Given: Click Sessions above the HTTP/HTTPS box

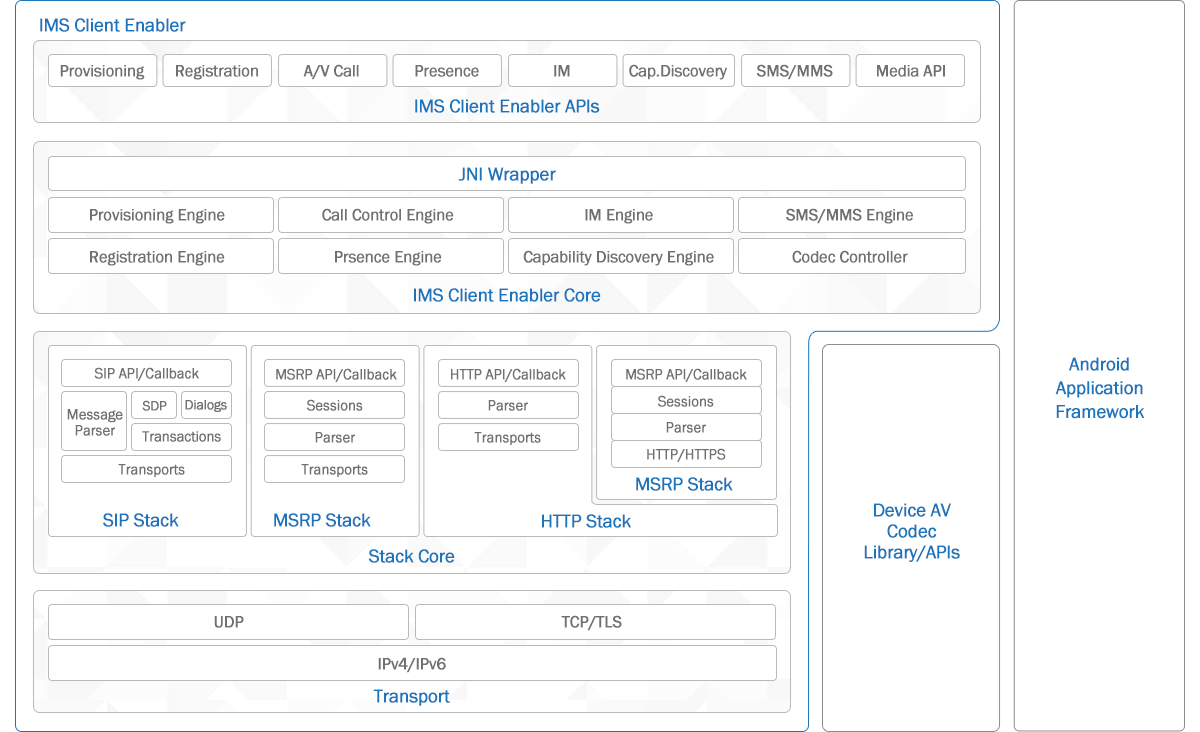Looking at the screenshot, I should tap(686, 401).
